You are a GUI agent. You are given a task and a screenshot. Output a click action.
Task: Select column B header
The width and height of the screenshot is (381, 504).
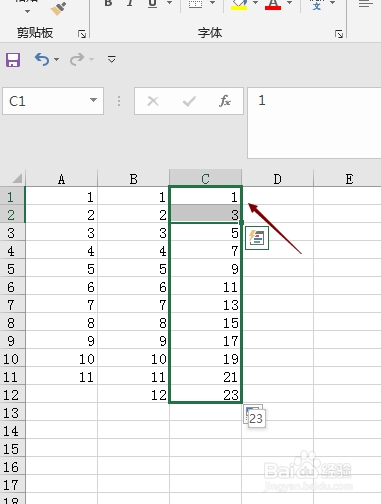133,179
